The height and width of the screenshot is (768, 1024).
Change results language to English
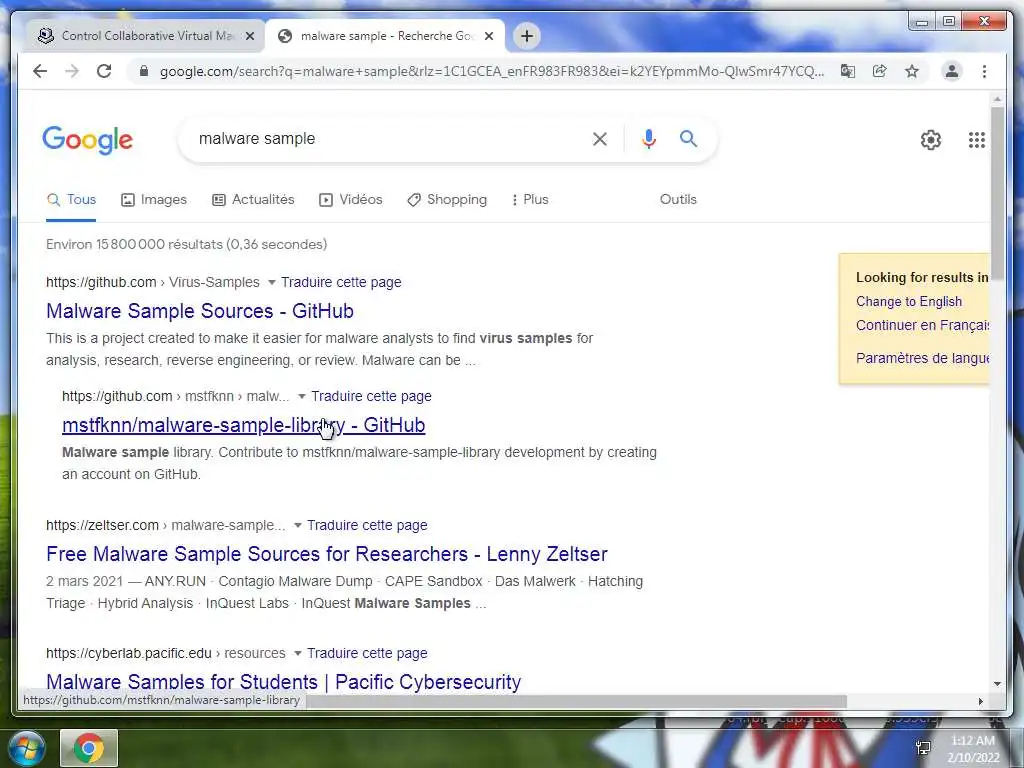tap(908, 302)
